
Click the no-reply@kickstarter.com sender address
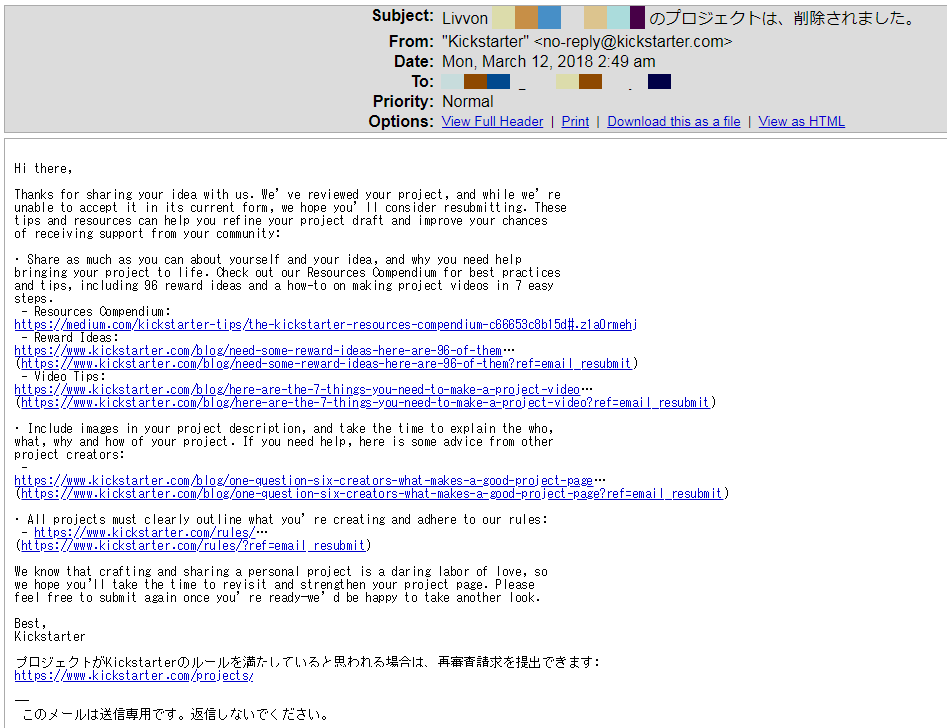coord(632,42)
